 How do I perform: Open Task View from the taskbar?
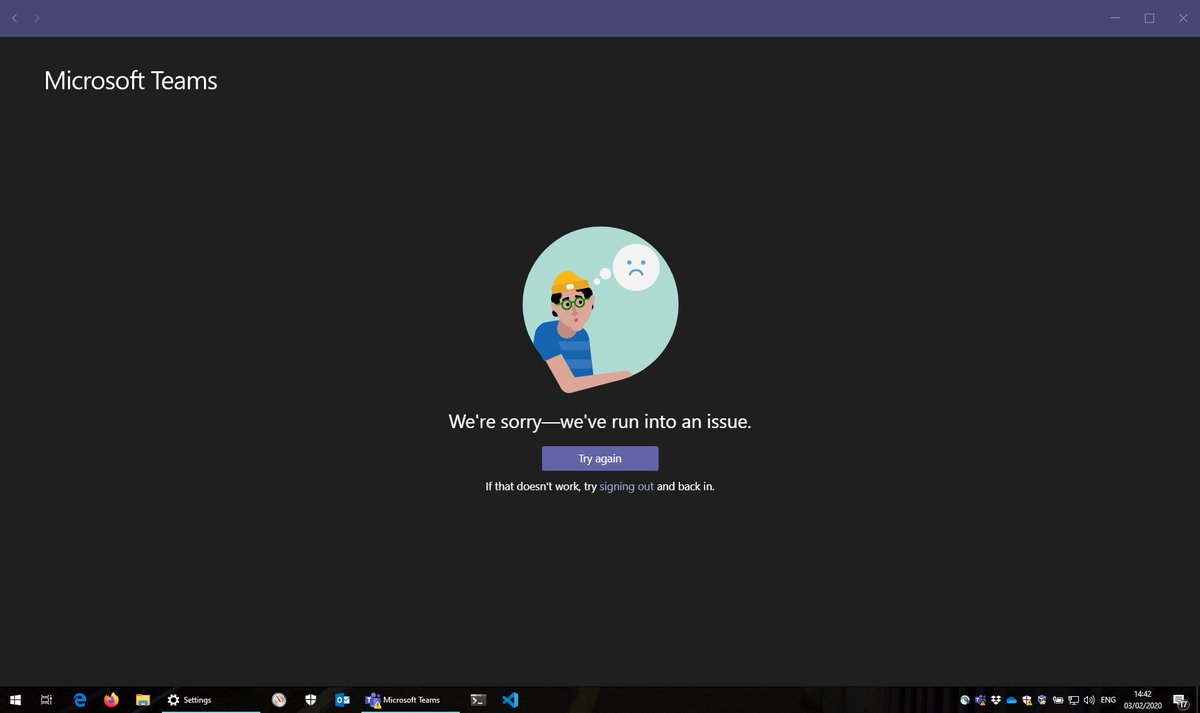46,700
